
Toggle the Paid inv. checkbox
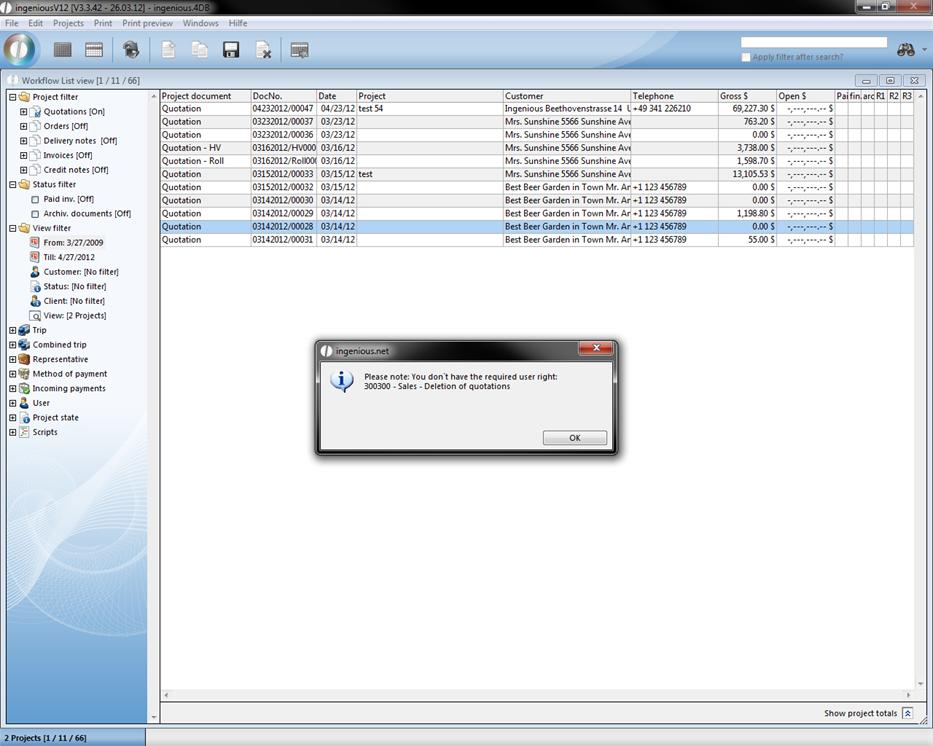(35, 199)
